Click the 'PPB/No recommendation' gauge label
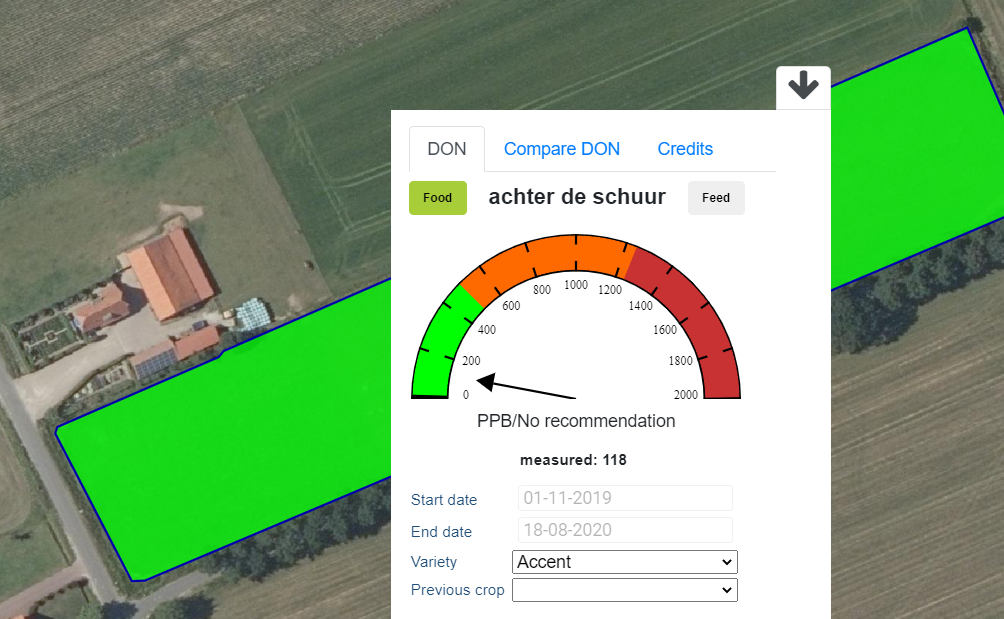Viewport: 1004px width, 619px height. (x=576, y=421)
